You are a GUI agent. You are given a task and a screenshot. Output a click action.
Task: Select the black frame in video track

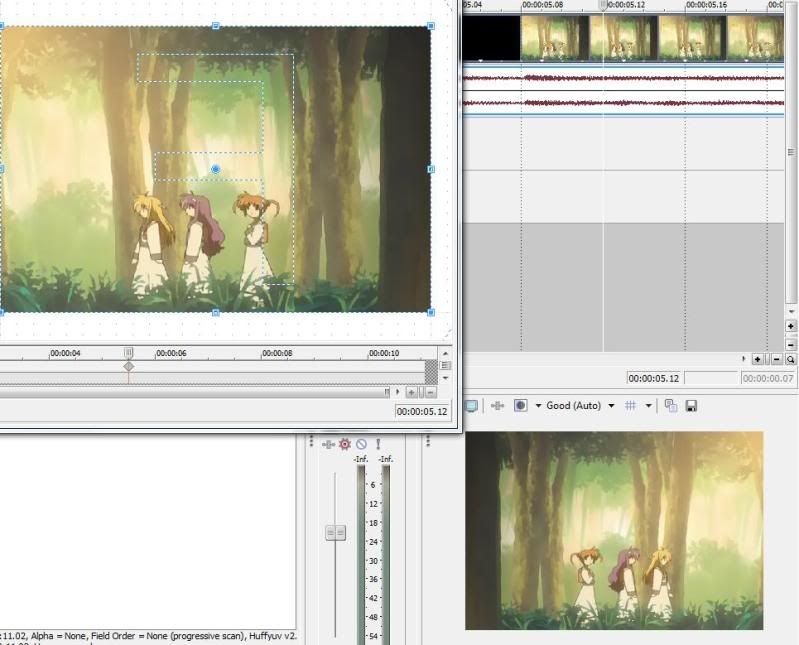(491, 38)
